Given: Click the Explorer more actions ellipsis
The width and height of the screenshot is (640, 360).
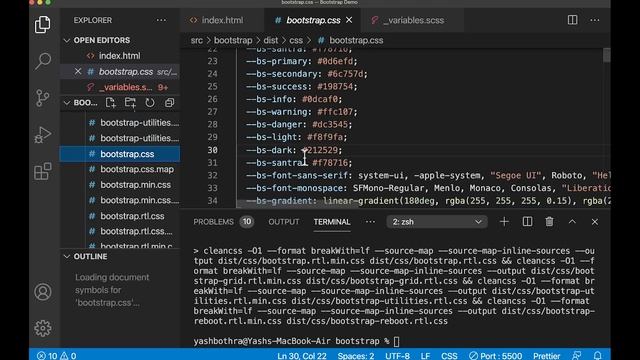Looking at the screenshot, I should [161, 20].
